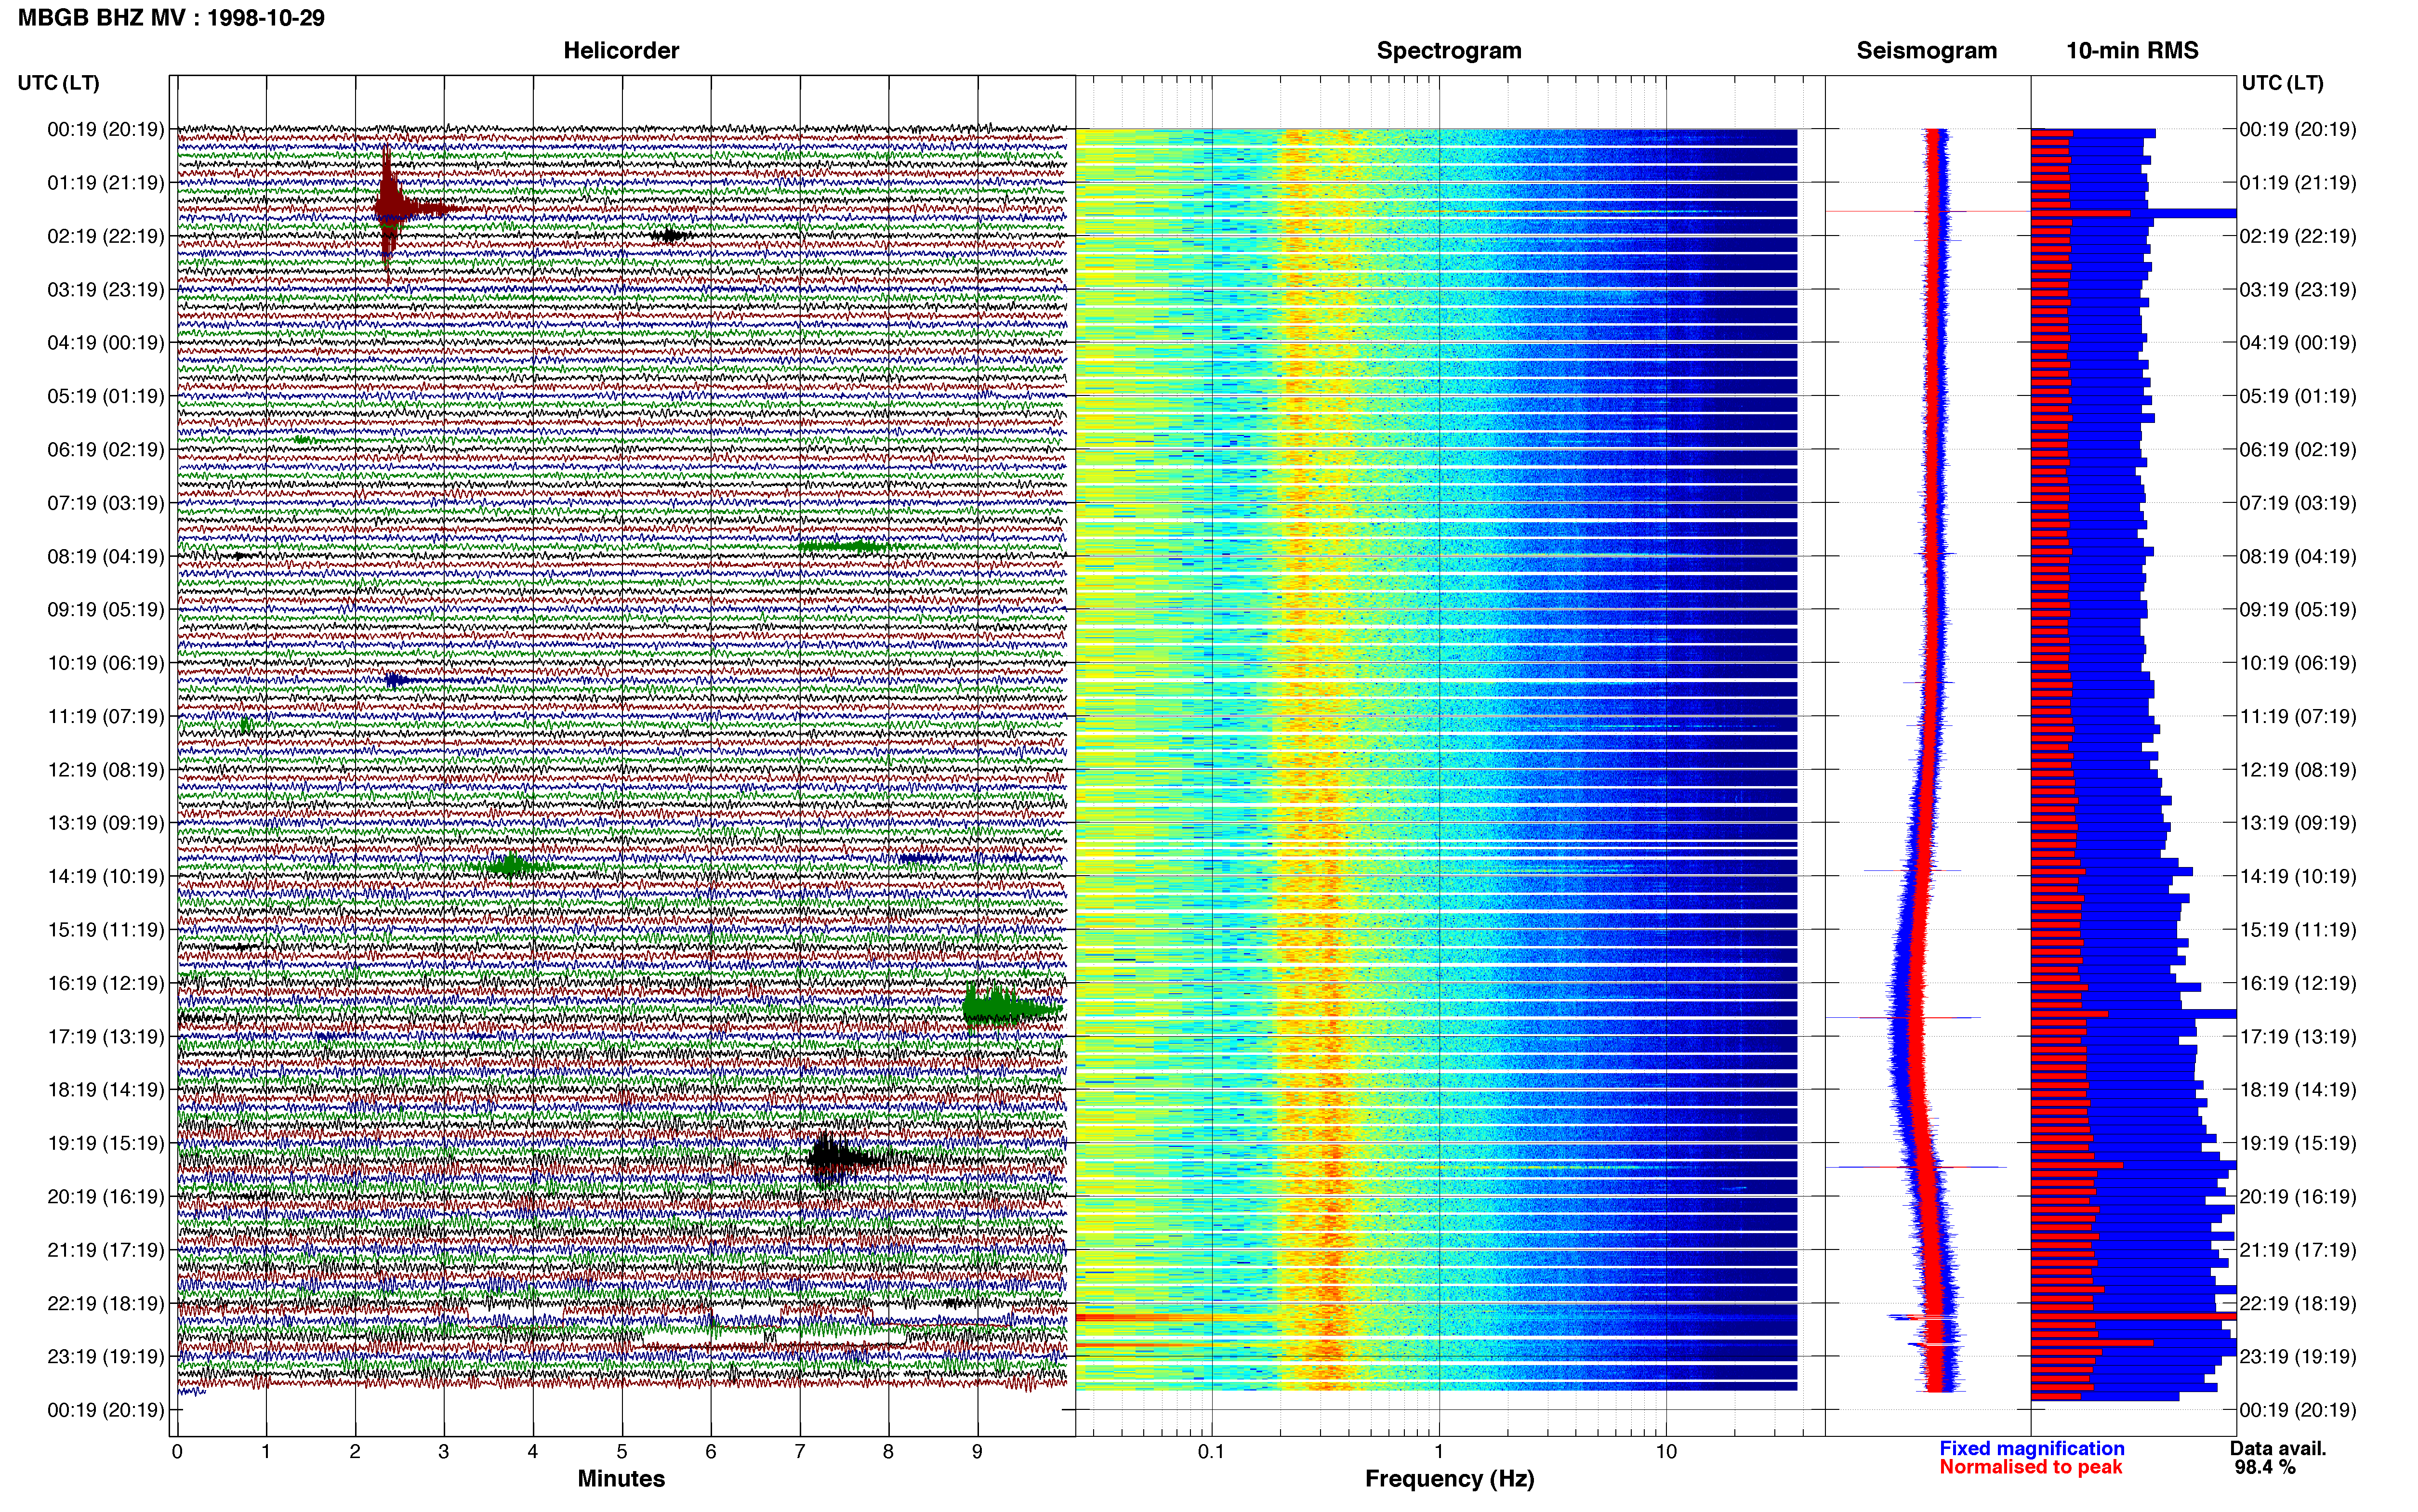This screenshot has width=2418, height=1512.
Task: Click the top '00:19 (20:19)' label beside the helicorder
Action: coord(105,129)
